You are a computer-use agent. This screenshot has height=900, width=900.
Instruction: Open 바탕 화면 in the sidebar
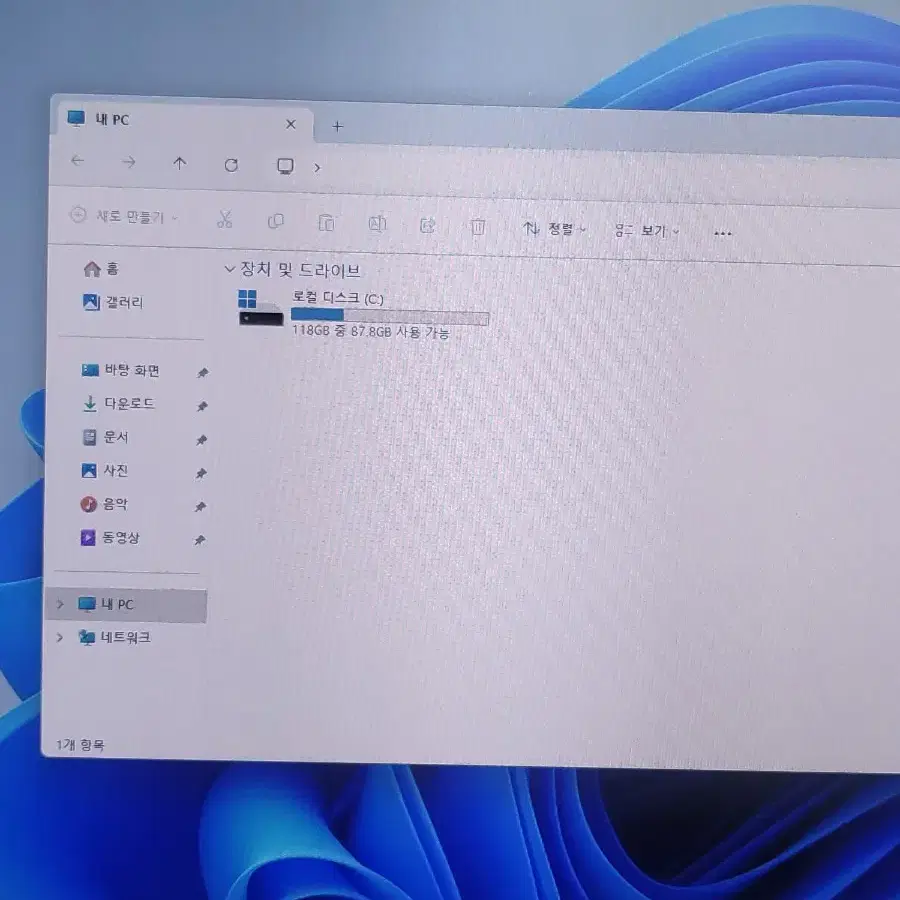[x=121, y=371]
